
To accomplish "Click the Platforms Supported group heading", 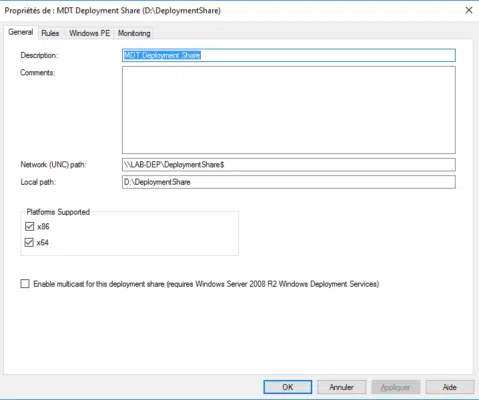I will point(58,212).
